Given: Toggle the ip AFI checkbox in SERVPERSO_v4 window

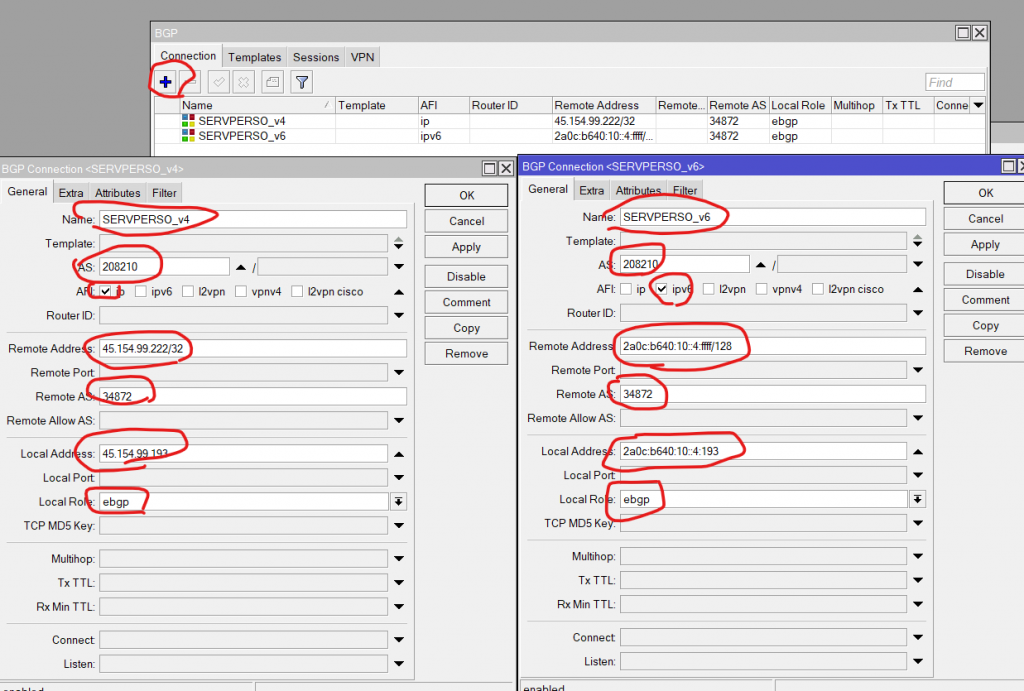Looking at the screenshot, I should pos(106,291).
